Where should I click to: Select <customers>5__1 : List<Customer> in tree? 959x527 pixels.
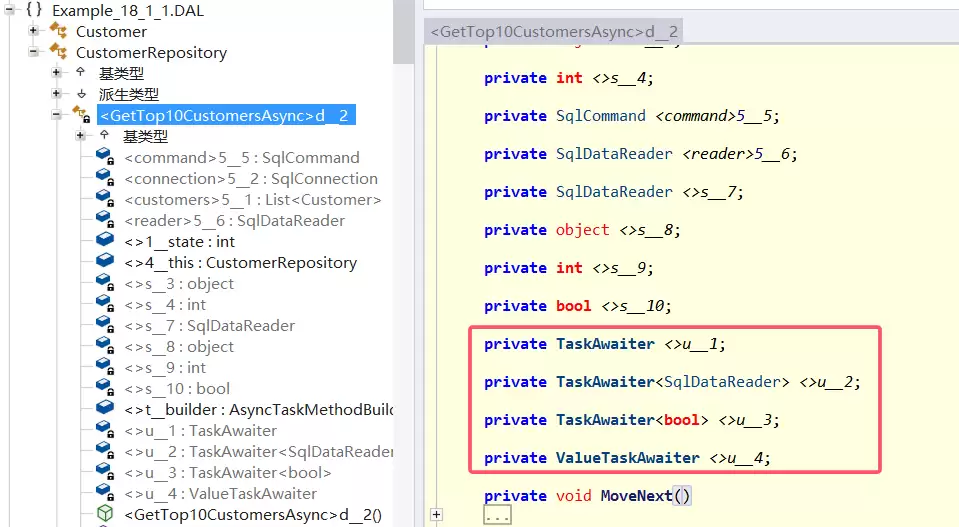tap(253, 200)
